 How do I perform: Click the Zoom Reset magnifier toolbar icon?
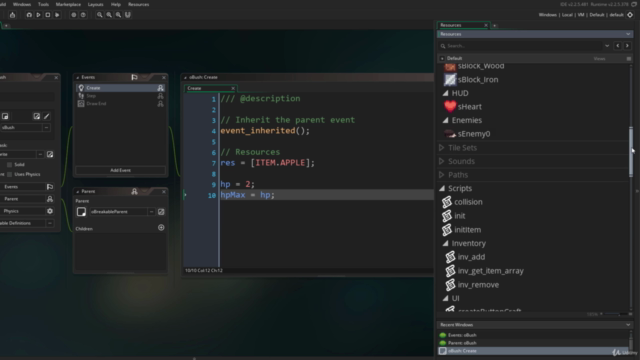pyautogui.click(x=109, y=15)
